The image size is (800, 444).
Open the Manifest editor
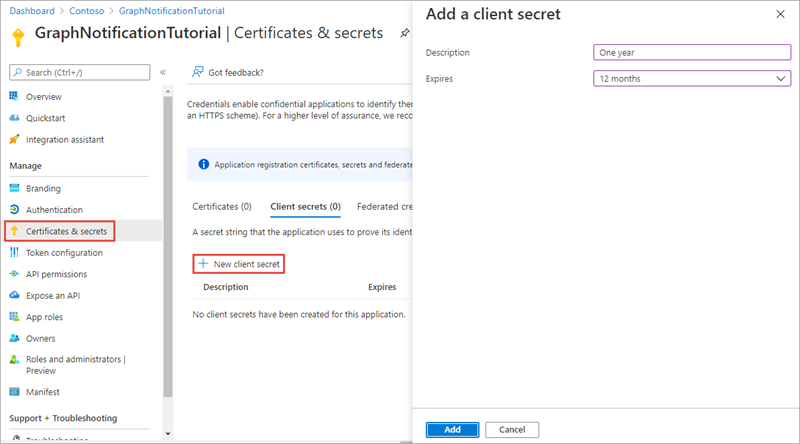pyautogui.click(x=43, y=392)
